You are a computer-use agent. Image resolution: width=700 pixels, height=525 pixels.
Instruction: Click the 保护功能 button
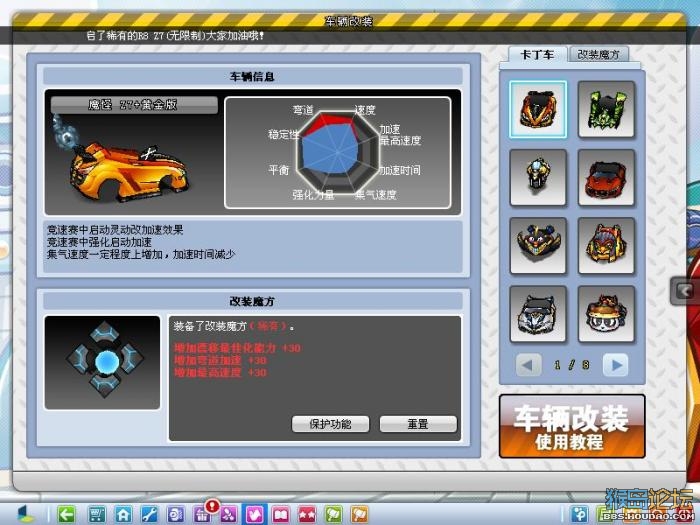point(330,424)
